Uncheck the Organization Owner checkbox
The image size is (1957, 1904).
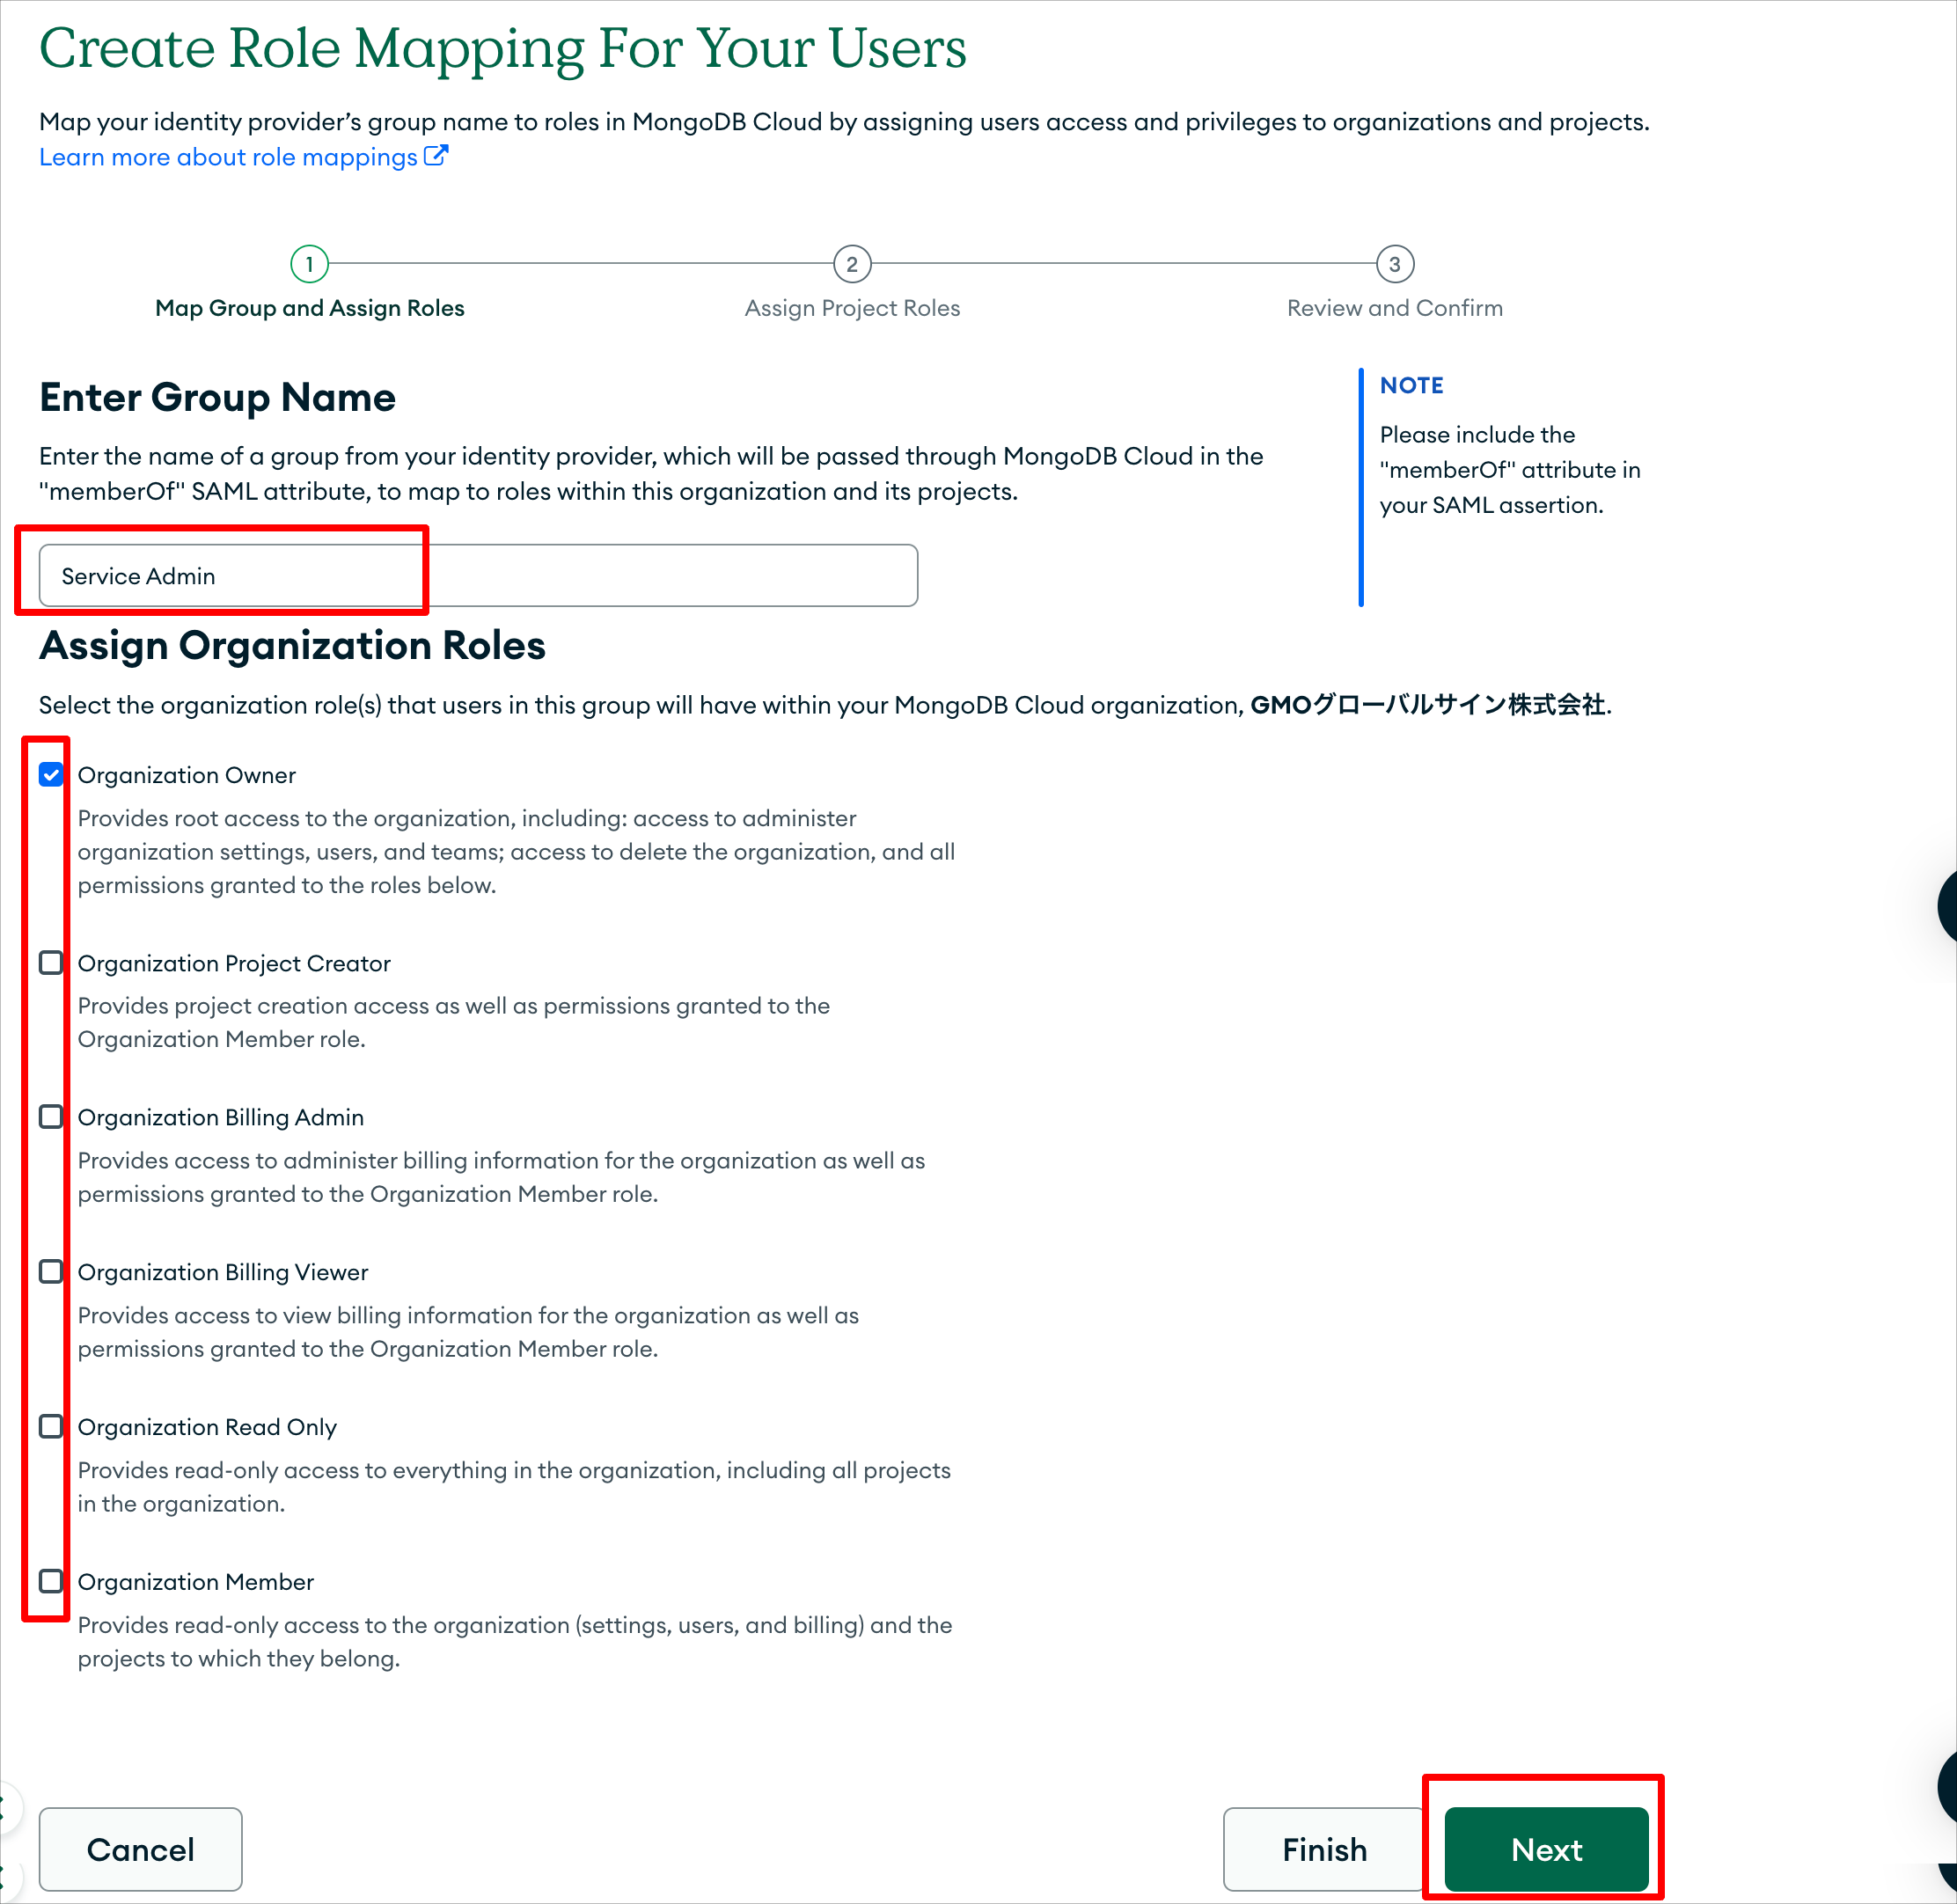51,775
